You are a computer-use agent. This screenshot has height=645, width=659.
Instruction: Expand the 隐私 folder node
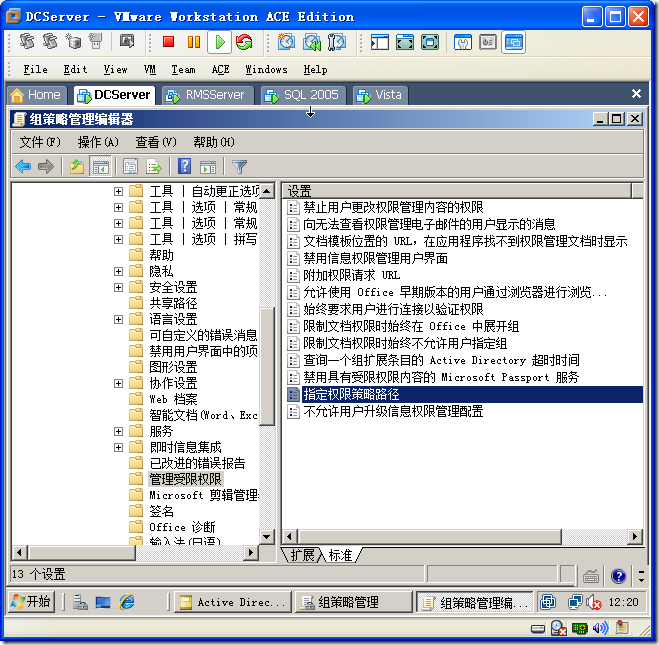click(119, 271)
